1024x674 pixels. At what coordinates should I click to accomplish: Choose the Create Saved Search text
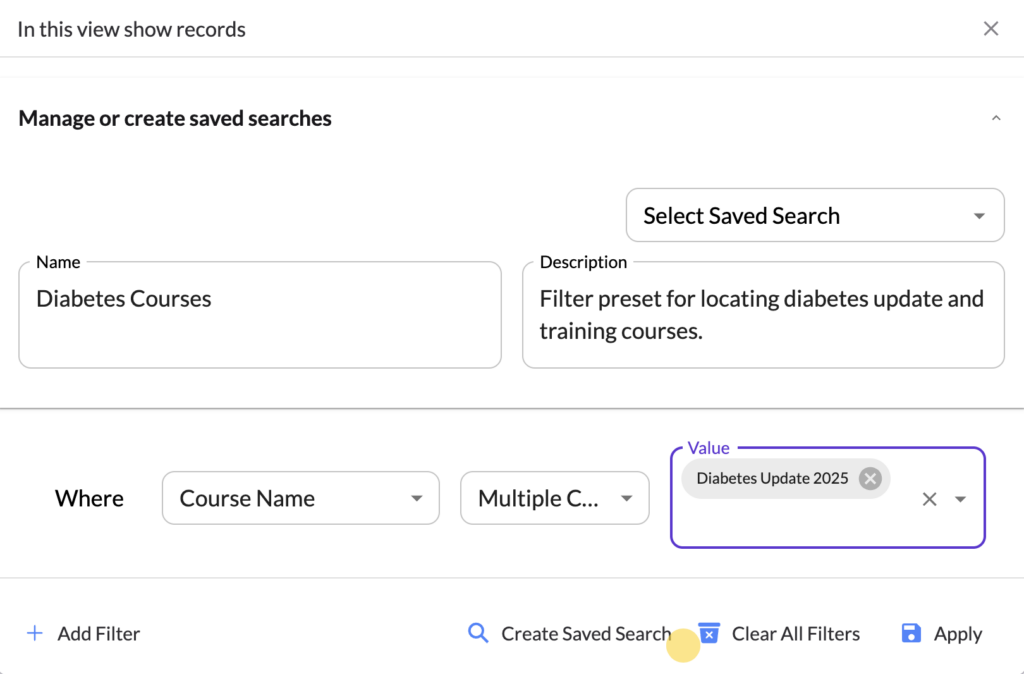[x=585, y=634]
